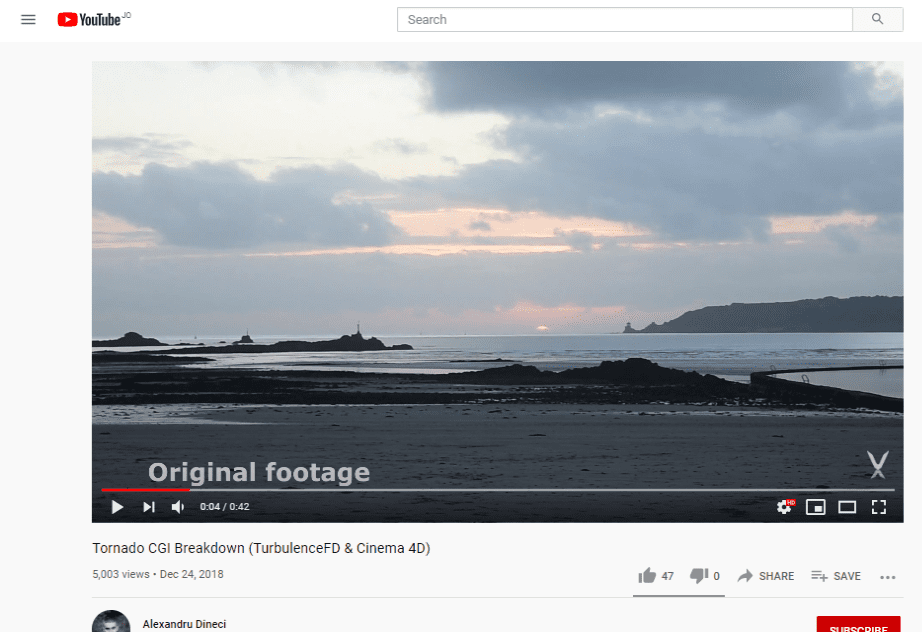Save video to a playlist
This screenshot has height=632, width=922.
(836, 576)
